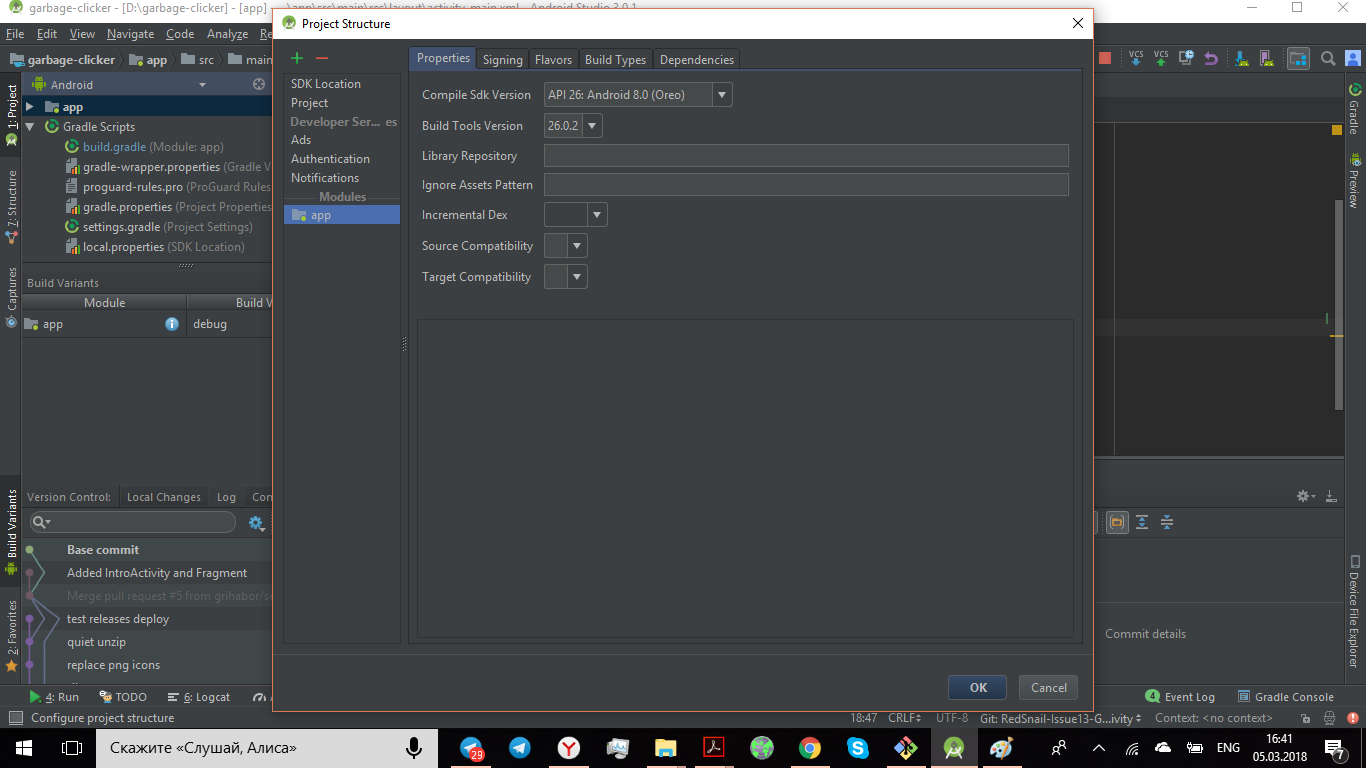The height and width of the screenshot is (768, 1366).
Task: Open the Gradle Console tool window
Action: pos(1285,697)
